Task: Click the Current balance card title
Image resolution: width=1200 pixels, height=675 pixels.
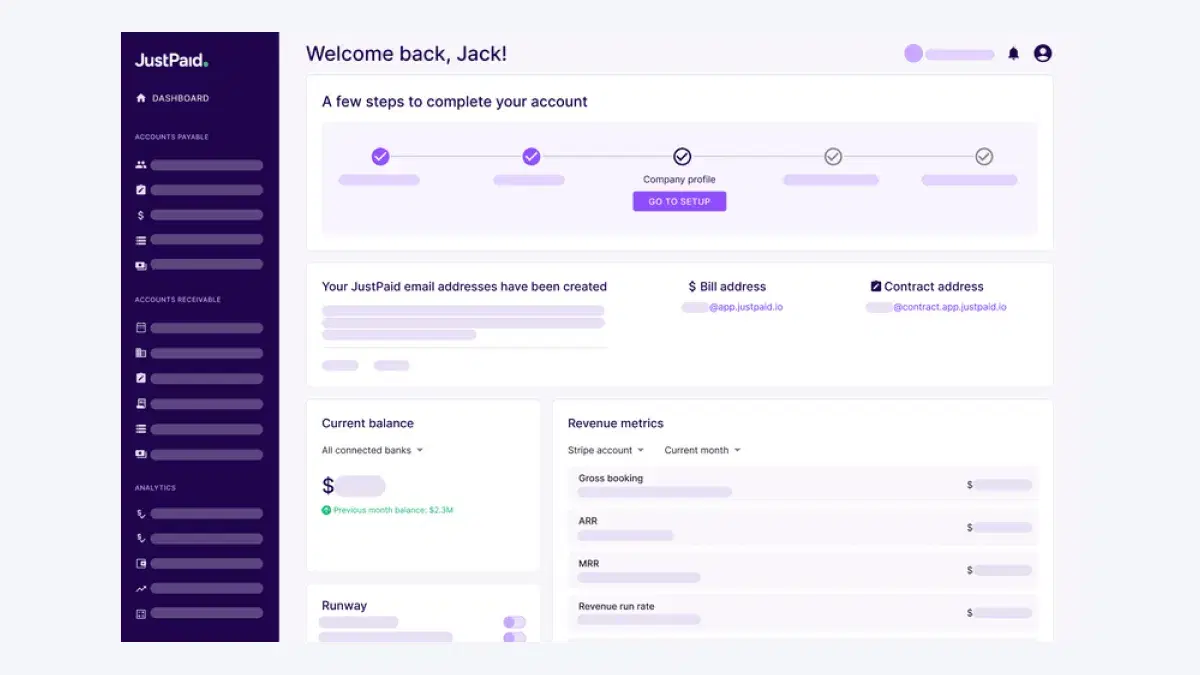Action: click(368, 423)
